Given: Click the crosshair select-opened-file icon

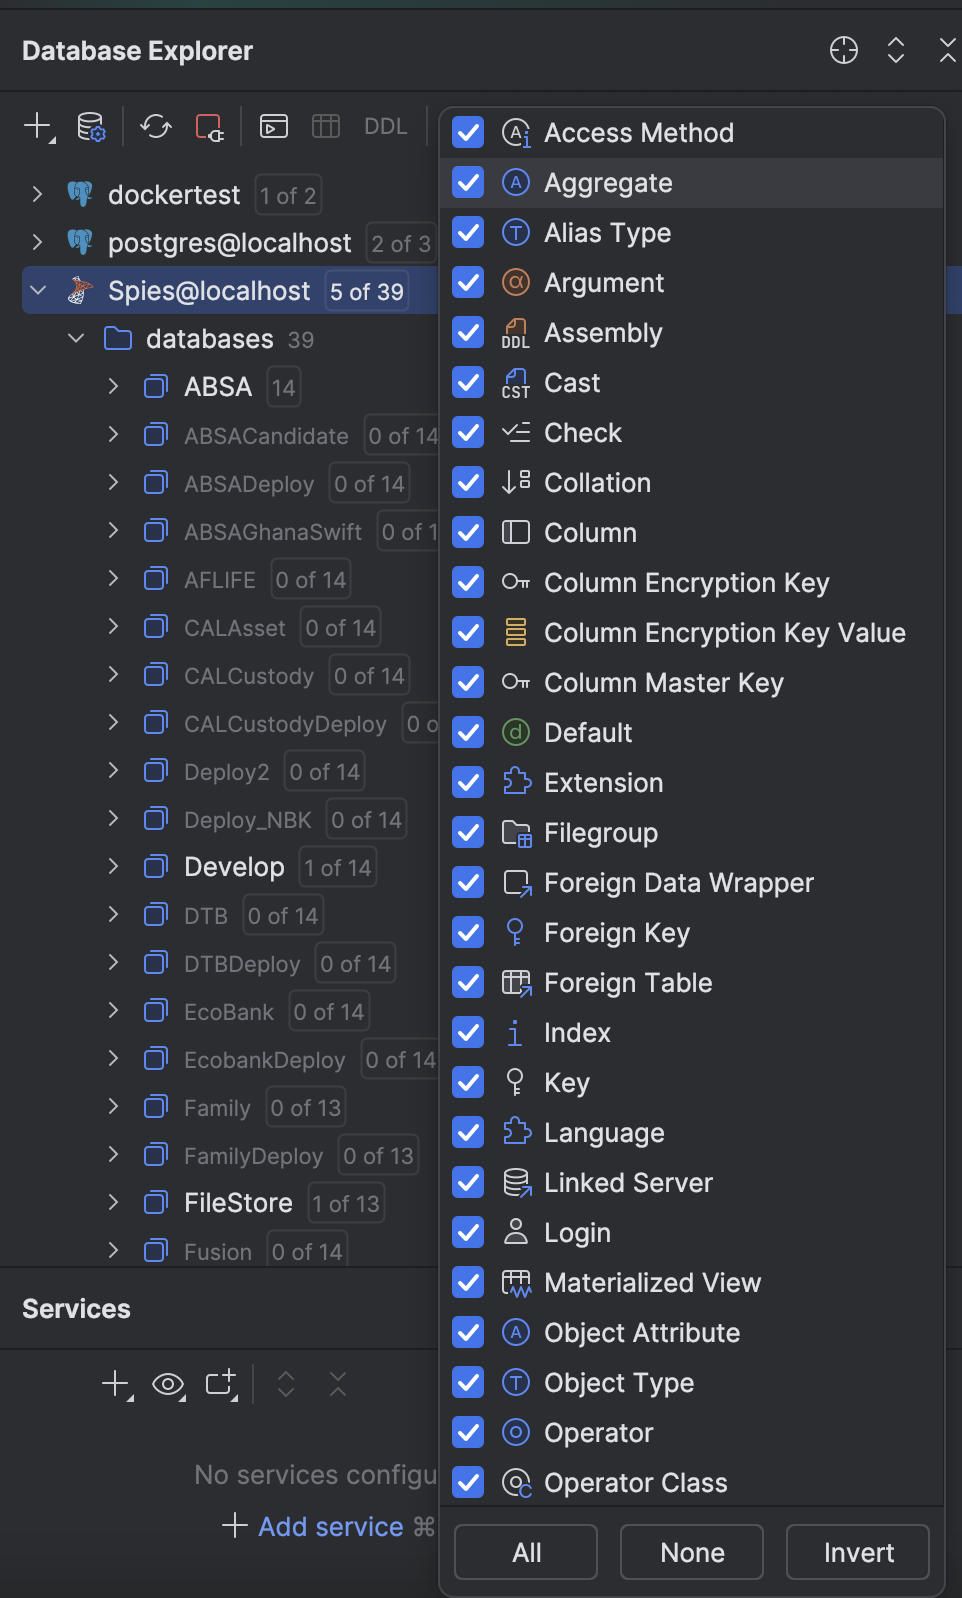Looking at the screenshot, I should 844,50.
